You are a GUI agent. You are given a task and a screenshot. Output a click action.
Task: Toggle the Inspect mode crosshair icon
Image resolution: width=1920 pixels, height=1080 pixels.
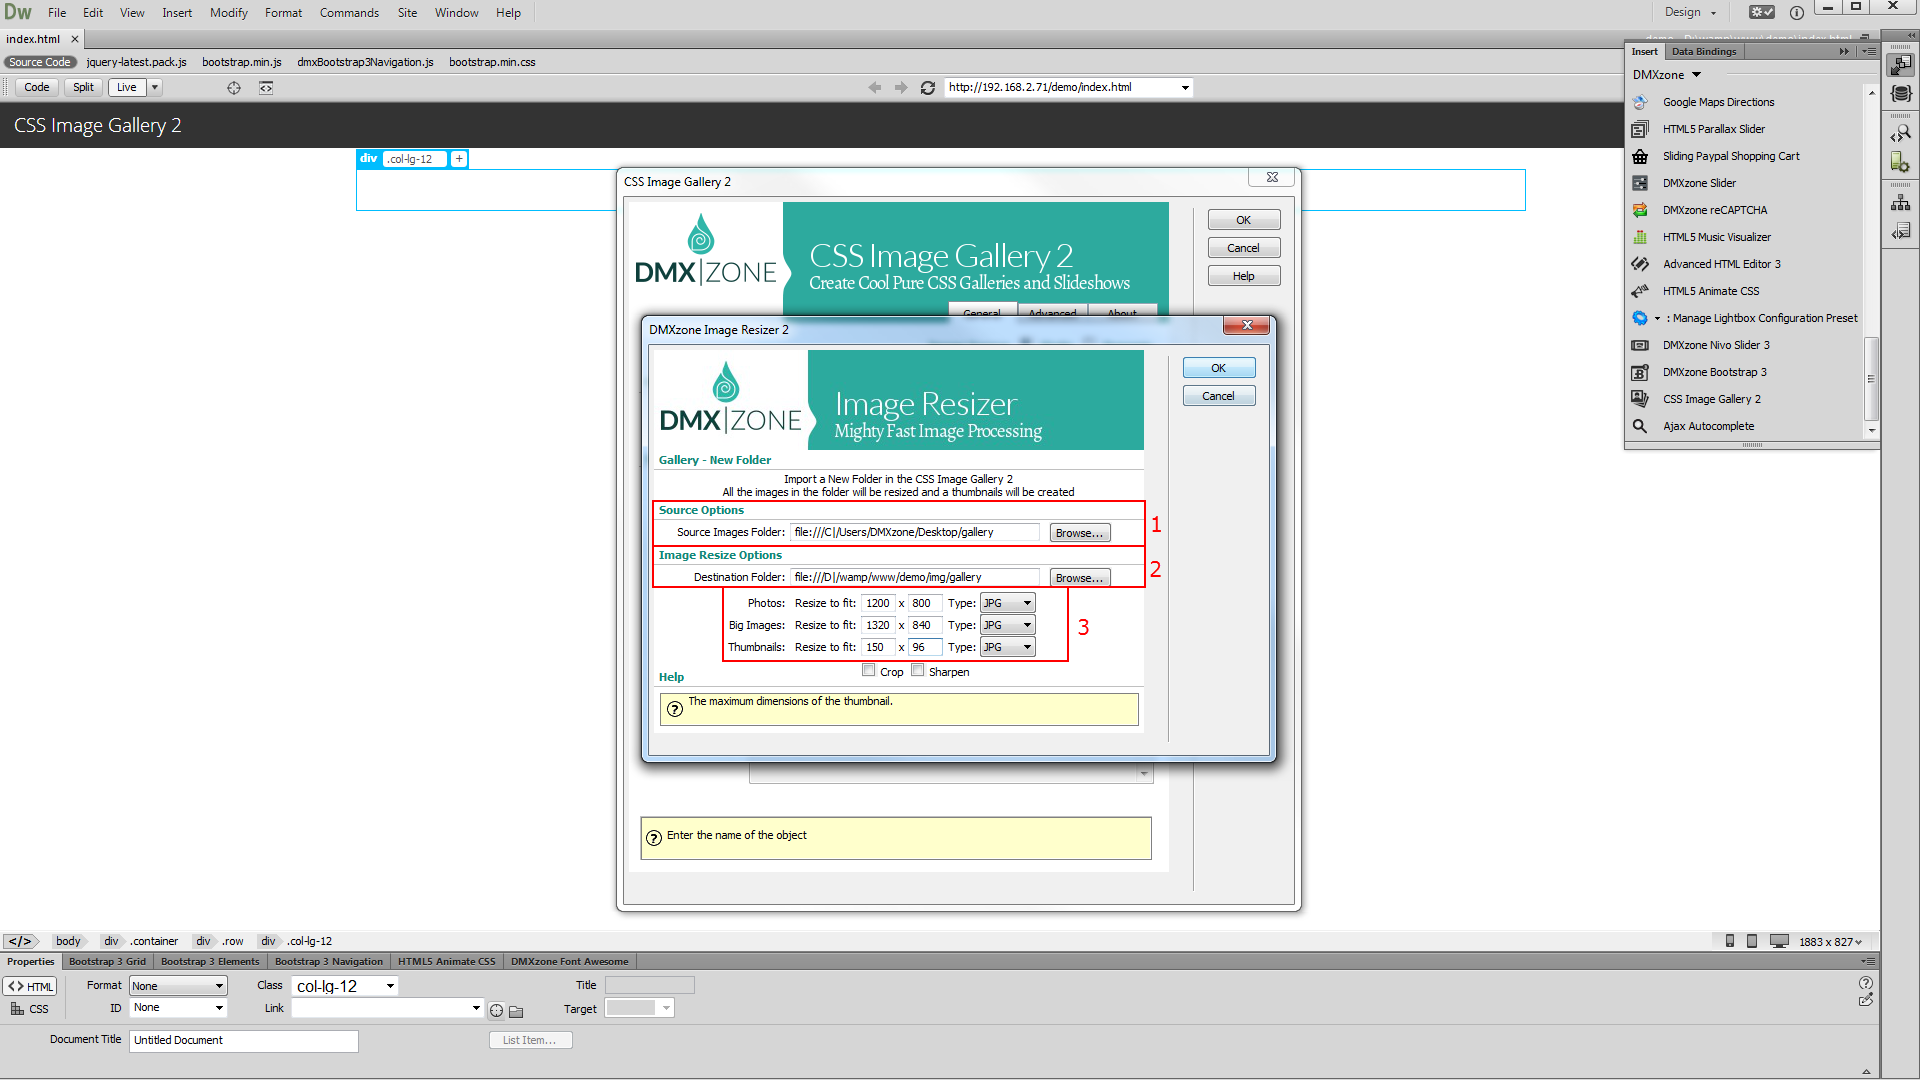pos(234,88)
